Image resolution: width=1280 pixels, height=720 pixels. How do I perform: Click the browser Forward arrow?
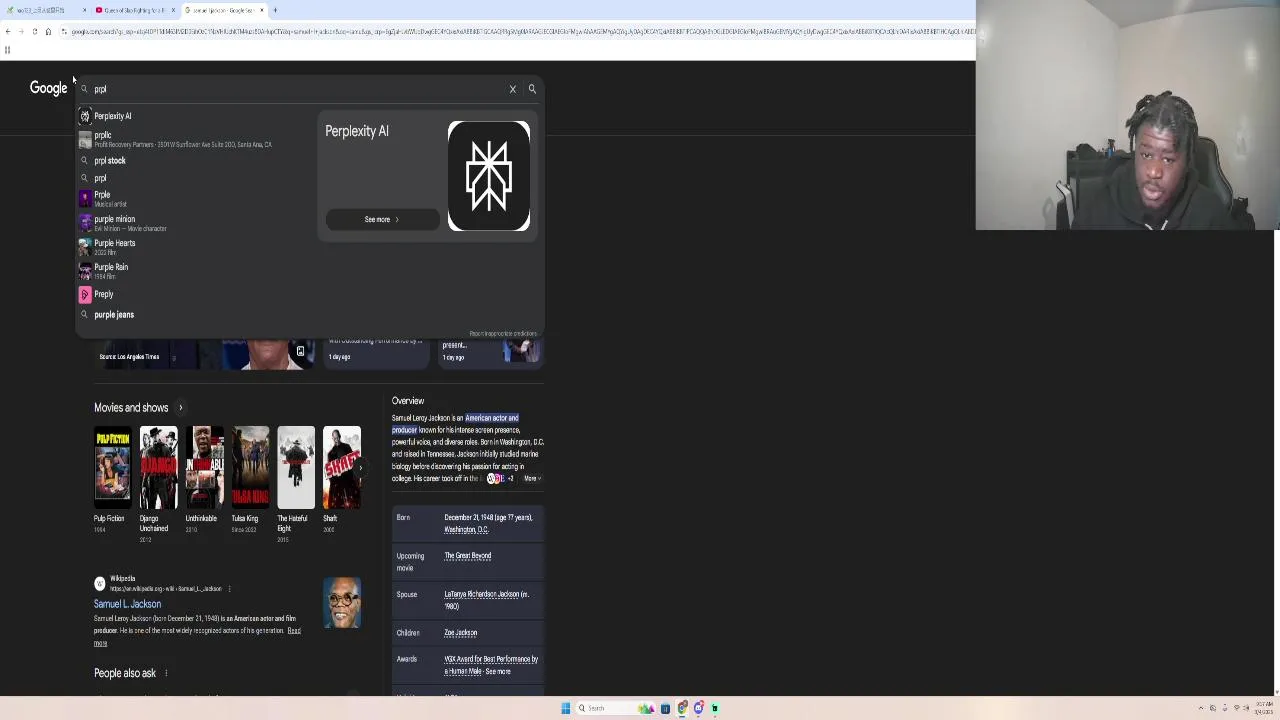click(x=21, y=32)
